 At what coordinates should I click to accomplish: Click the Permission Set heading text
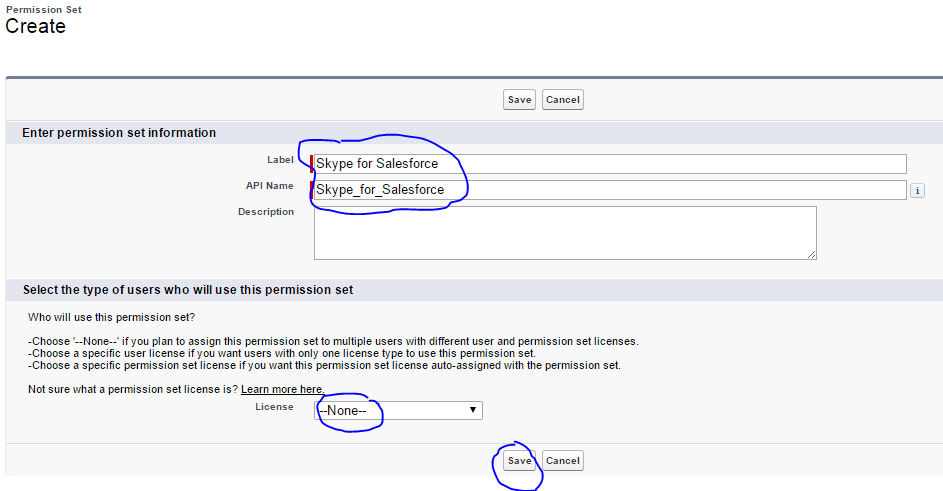[x=44, y=10]
